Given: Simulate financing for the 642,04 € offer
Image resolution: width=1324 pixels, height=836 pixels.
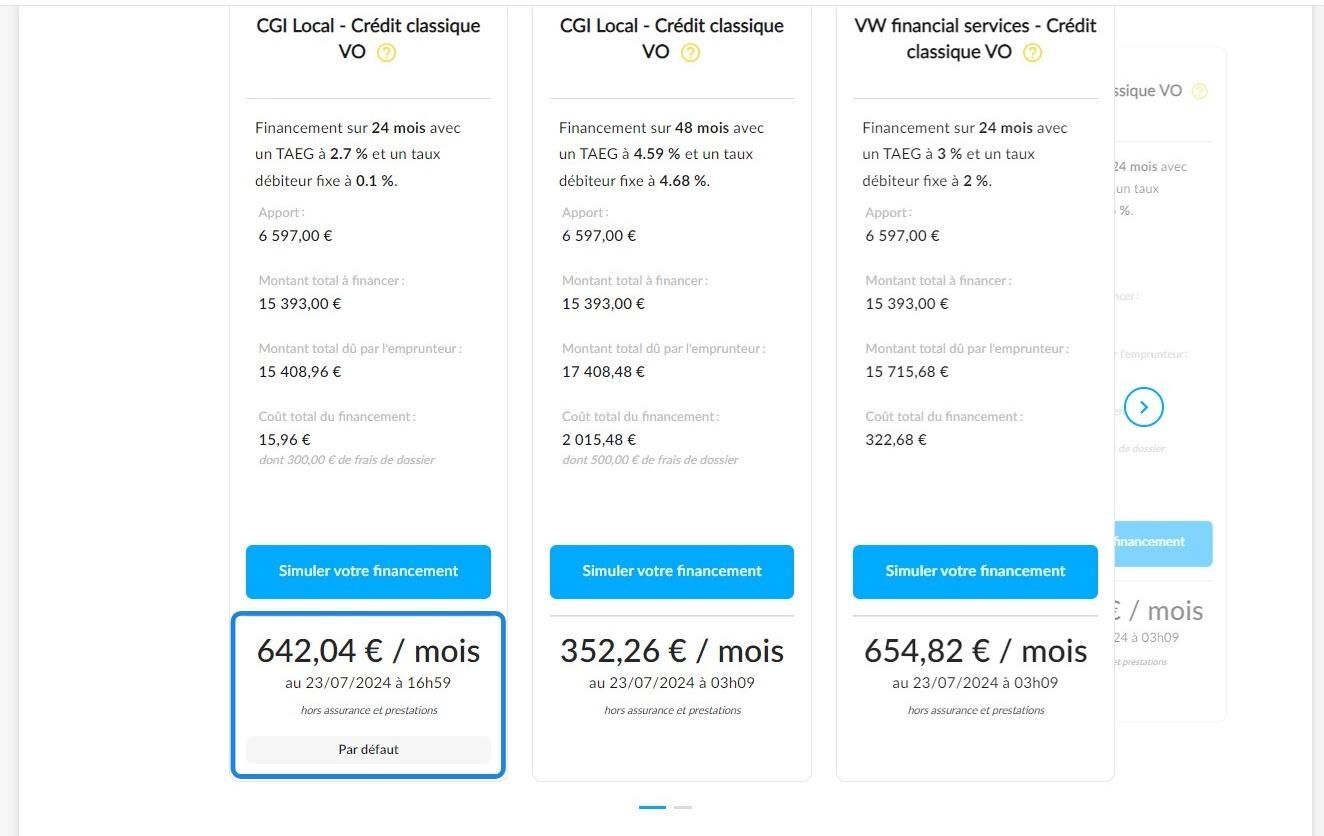Looking at the screenshot, I should pos(368,572).
